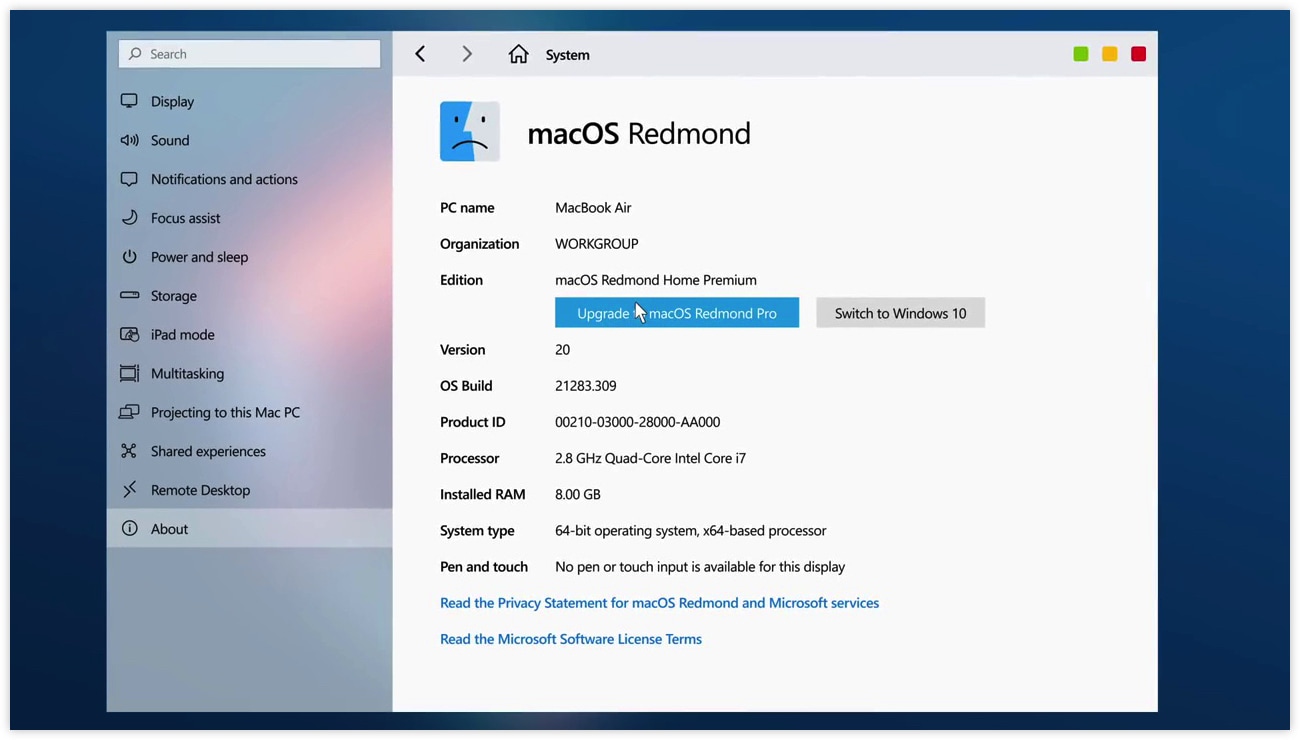Open Projecting to this Mac PC
The height and width of the screenshot is (740, 1300).
[x=249, y=412]
